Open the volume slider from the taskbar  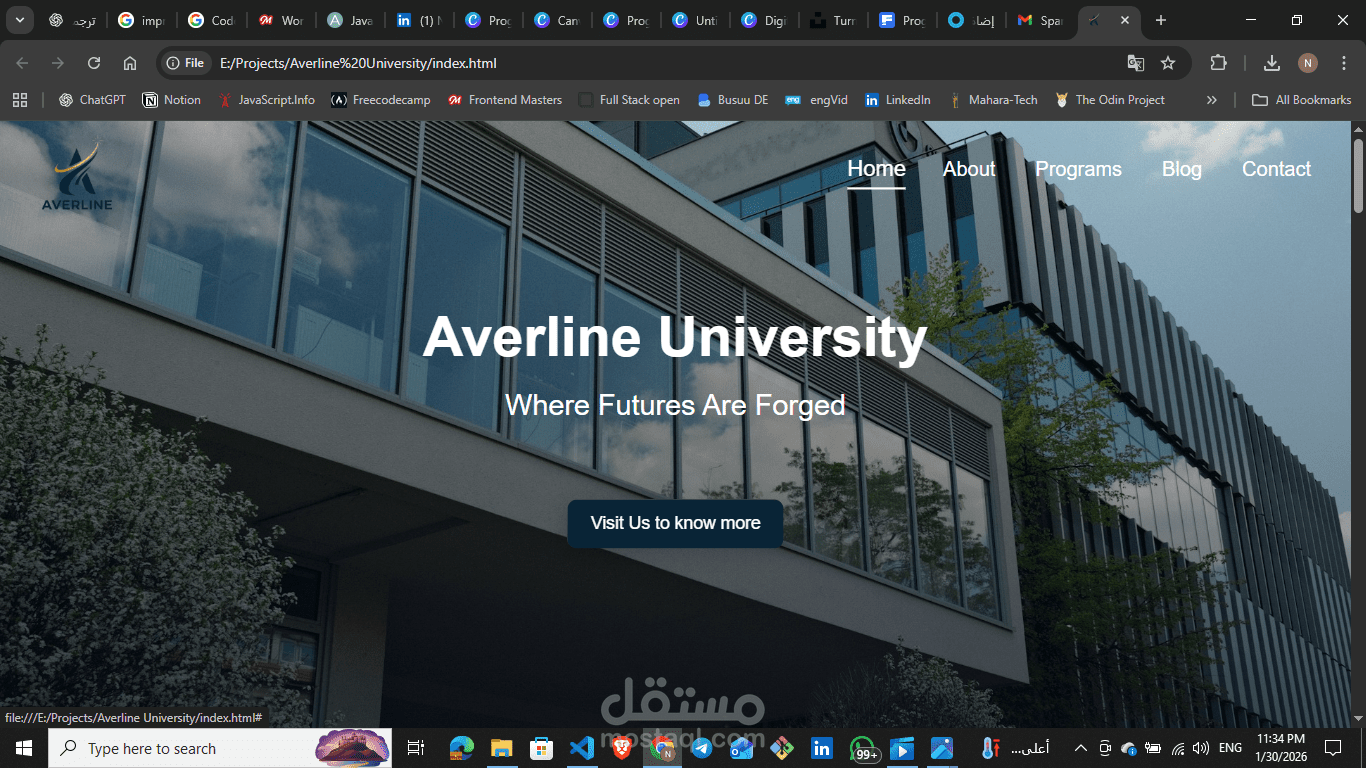coord(1200,748)
